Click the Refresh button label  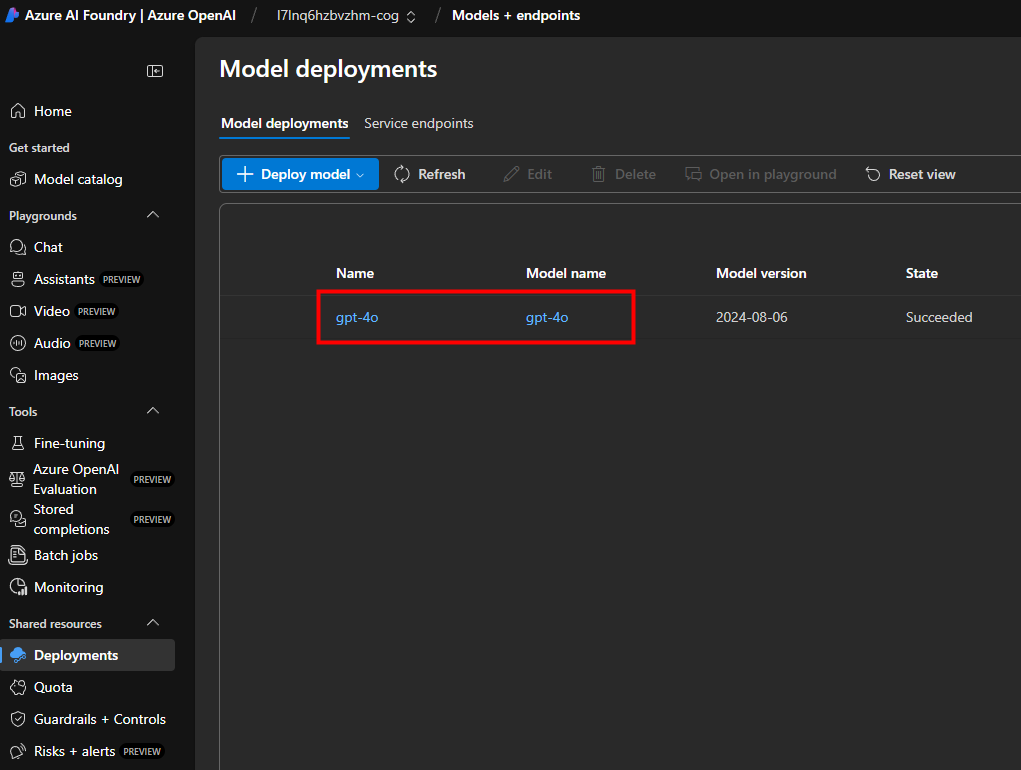(441, 174)
